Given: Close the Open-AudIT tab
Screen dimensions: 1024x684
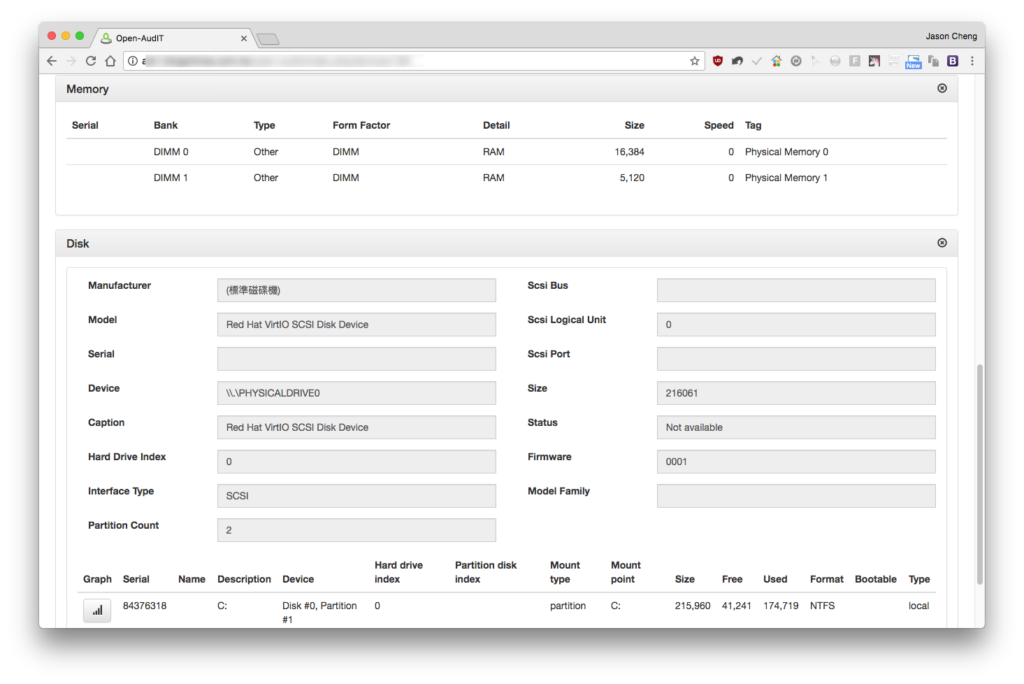Looking at the screenshot, I should click(244, 39).
